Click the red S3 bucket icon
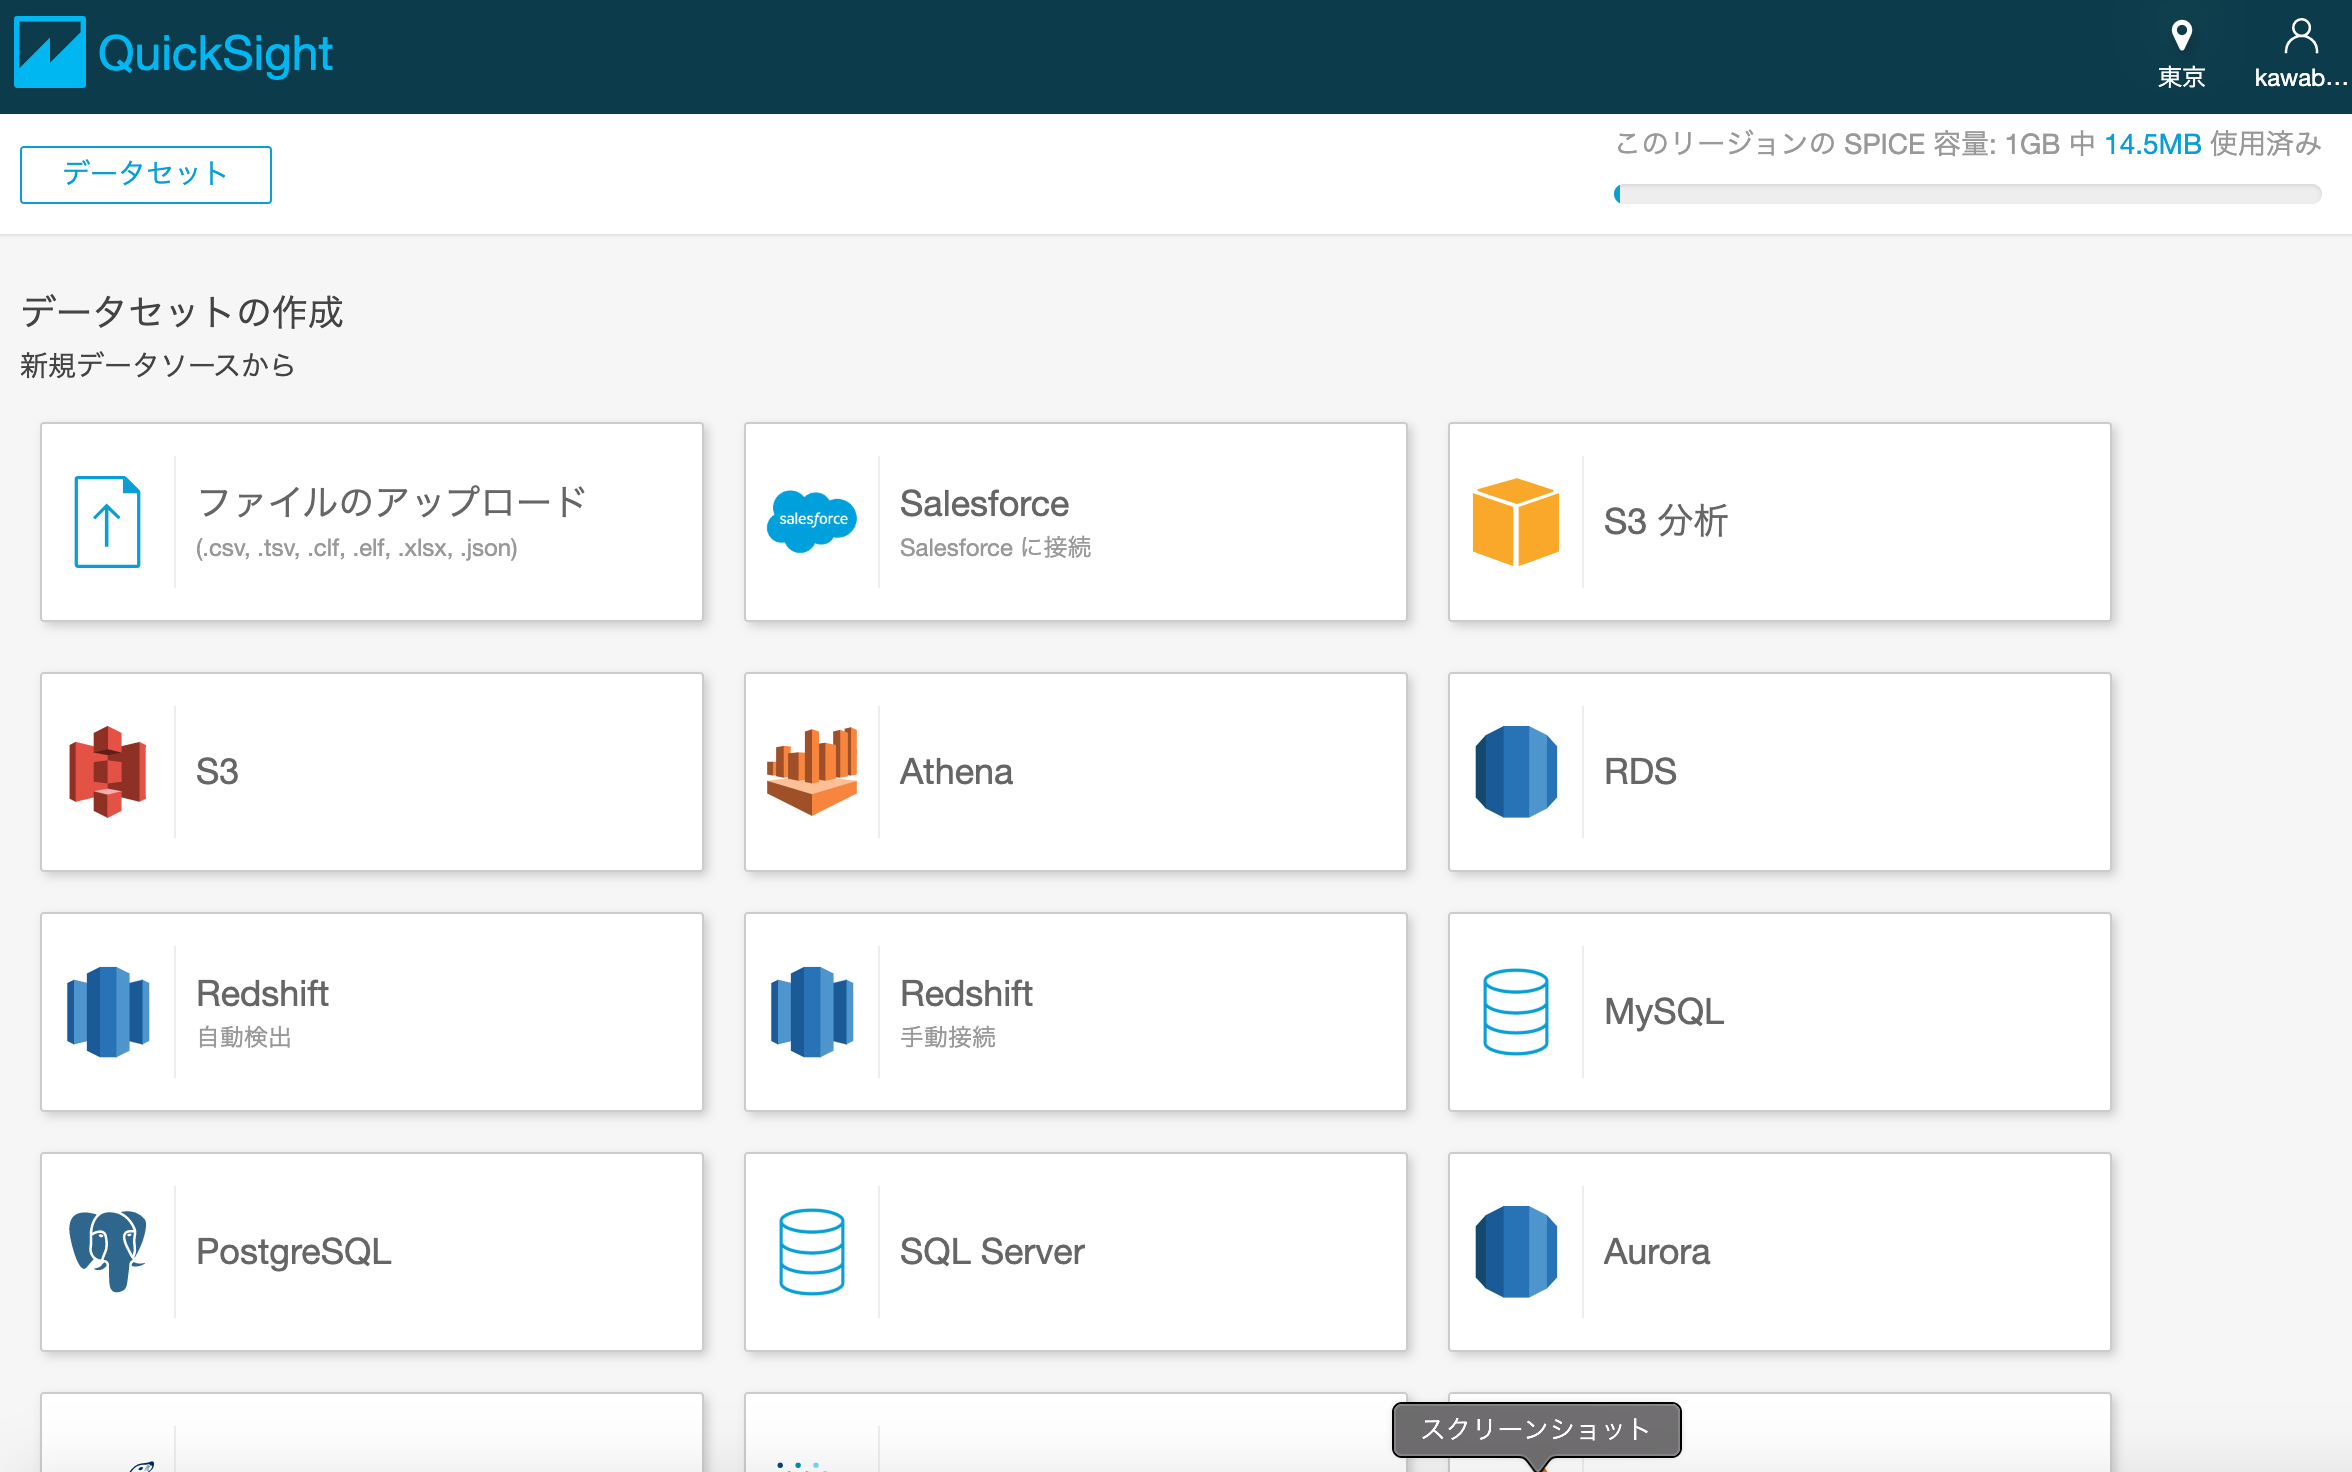The height and width of the screenshot is (1472, 2352). pos(108,771)
